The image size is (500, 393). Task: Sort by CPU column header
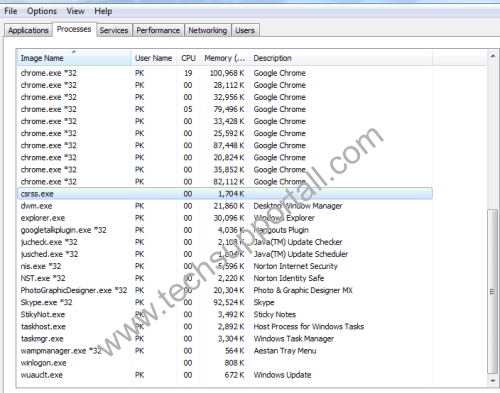(x=188, y=58)
